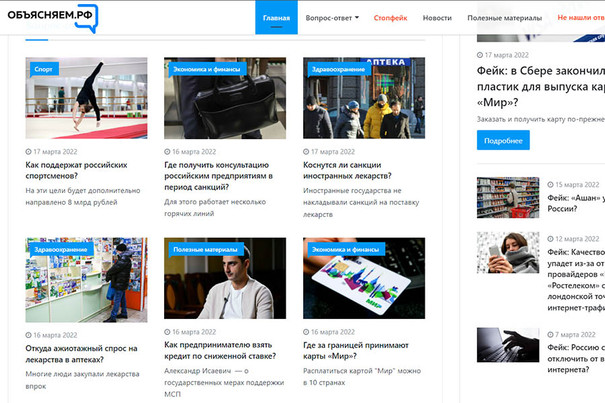The width and height of the screenshot is (605, 403).
Task: Click text 'На эти цели будет дополнительно направлено 8 млрд рублей'
Action: [83, 196]
